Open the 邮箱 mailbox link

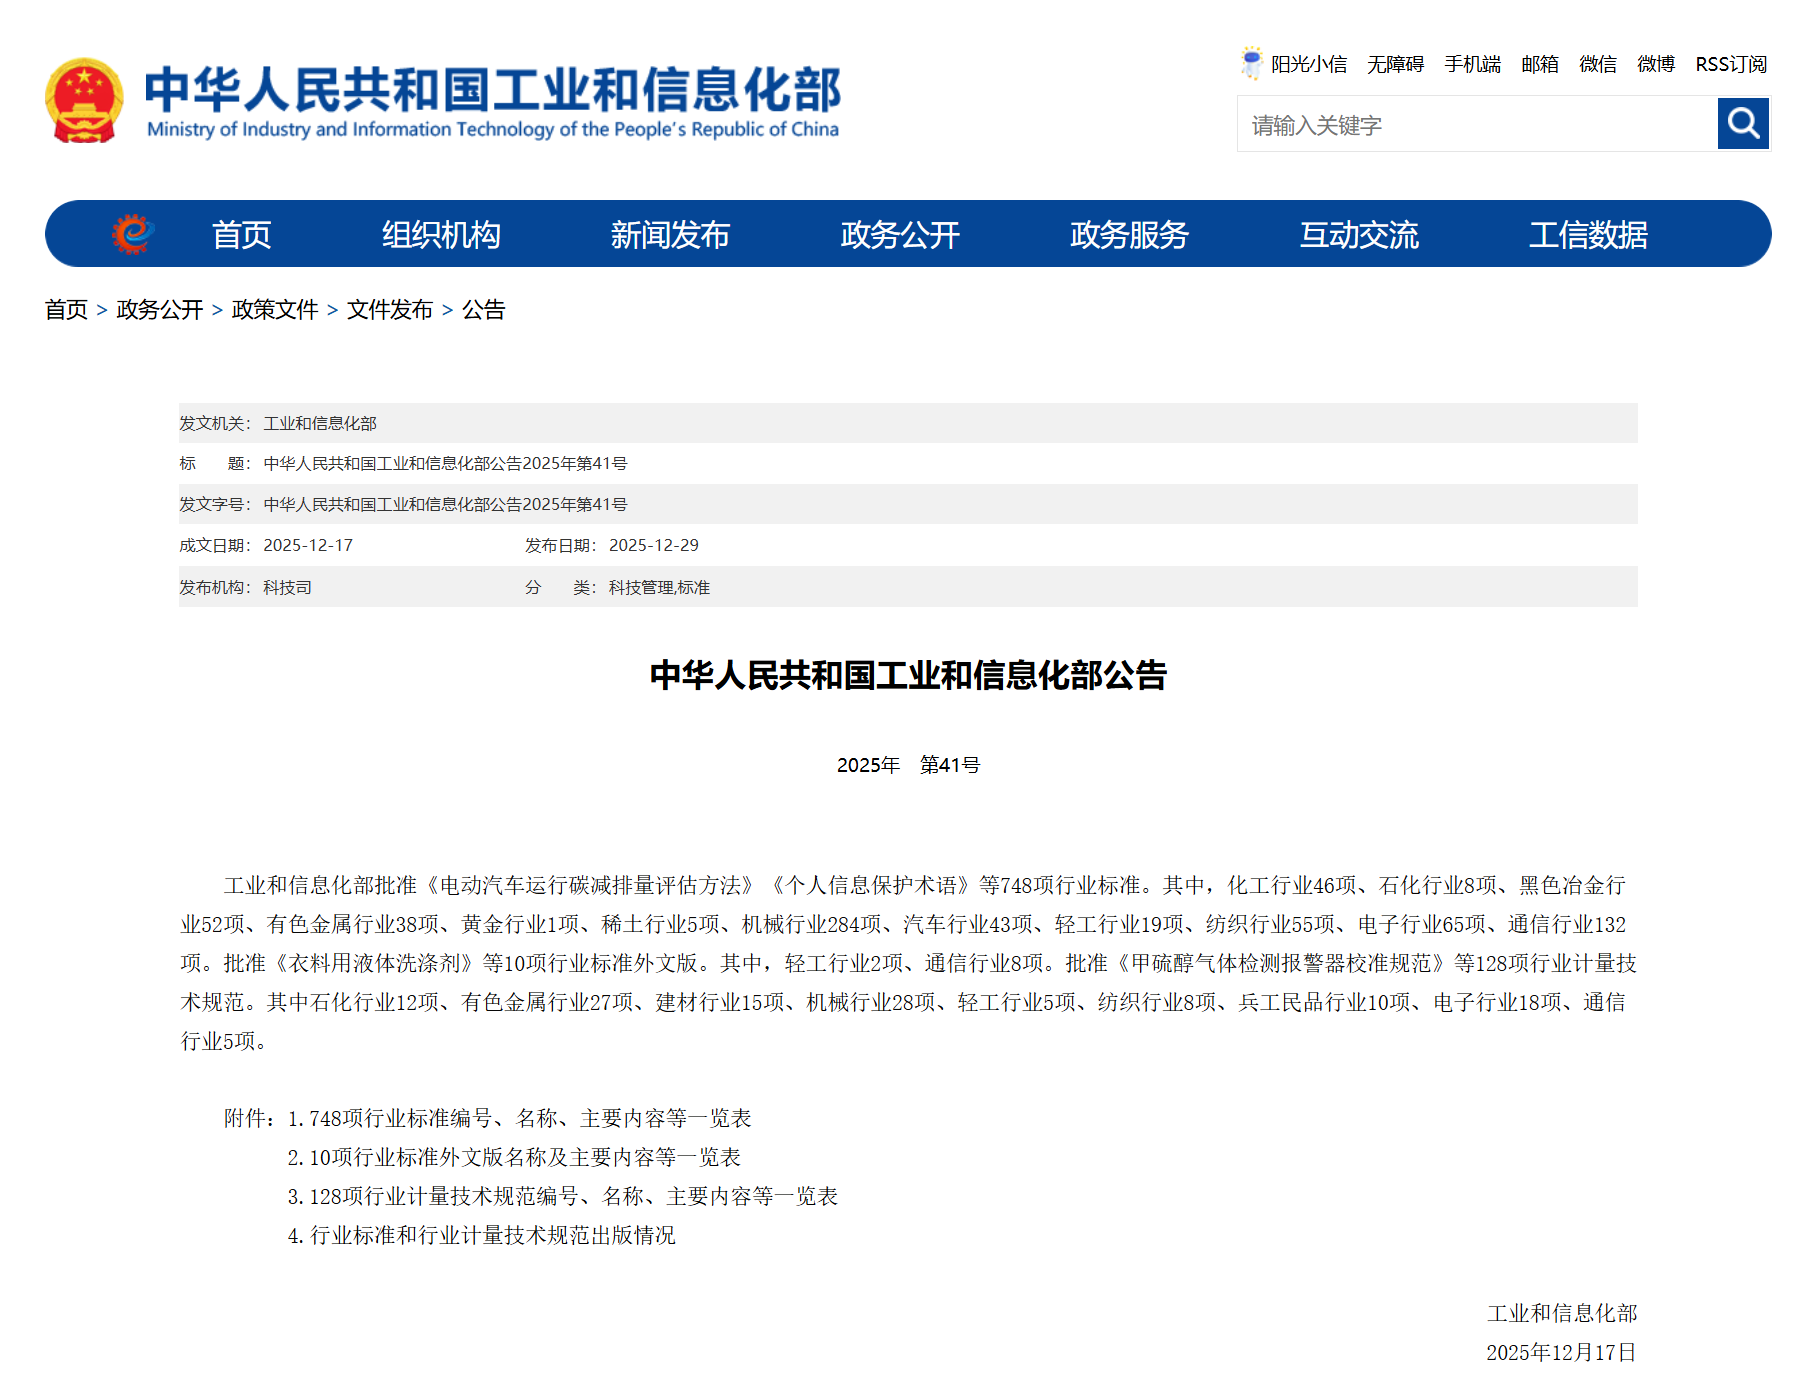coord(1540,65)
